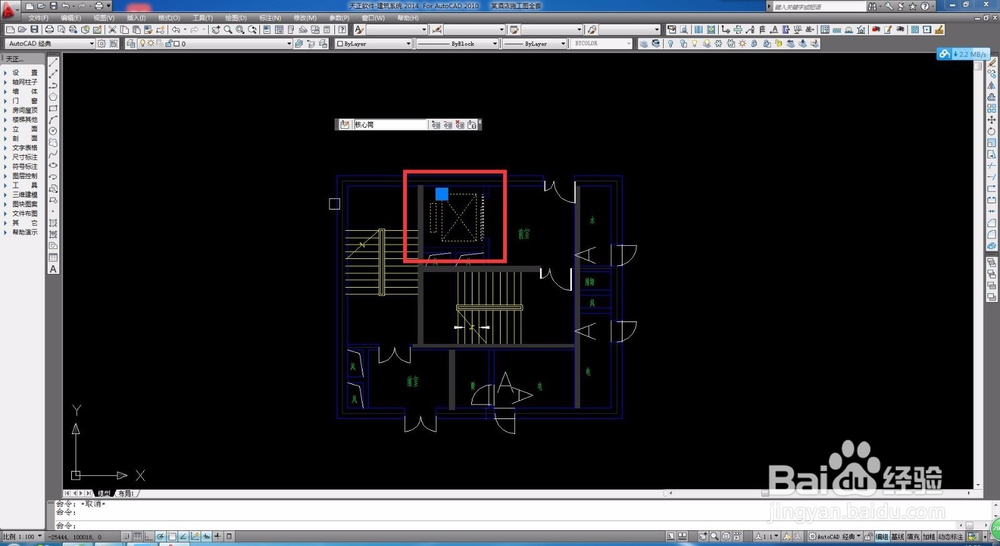Switch to the 模型 tab
This screenshot has width=1000, height=546.
[x=103, y=493]
